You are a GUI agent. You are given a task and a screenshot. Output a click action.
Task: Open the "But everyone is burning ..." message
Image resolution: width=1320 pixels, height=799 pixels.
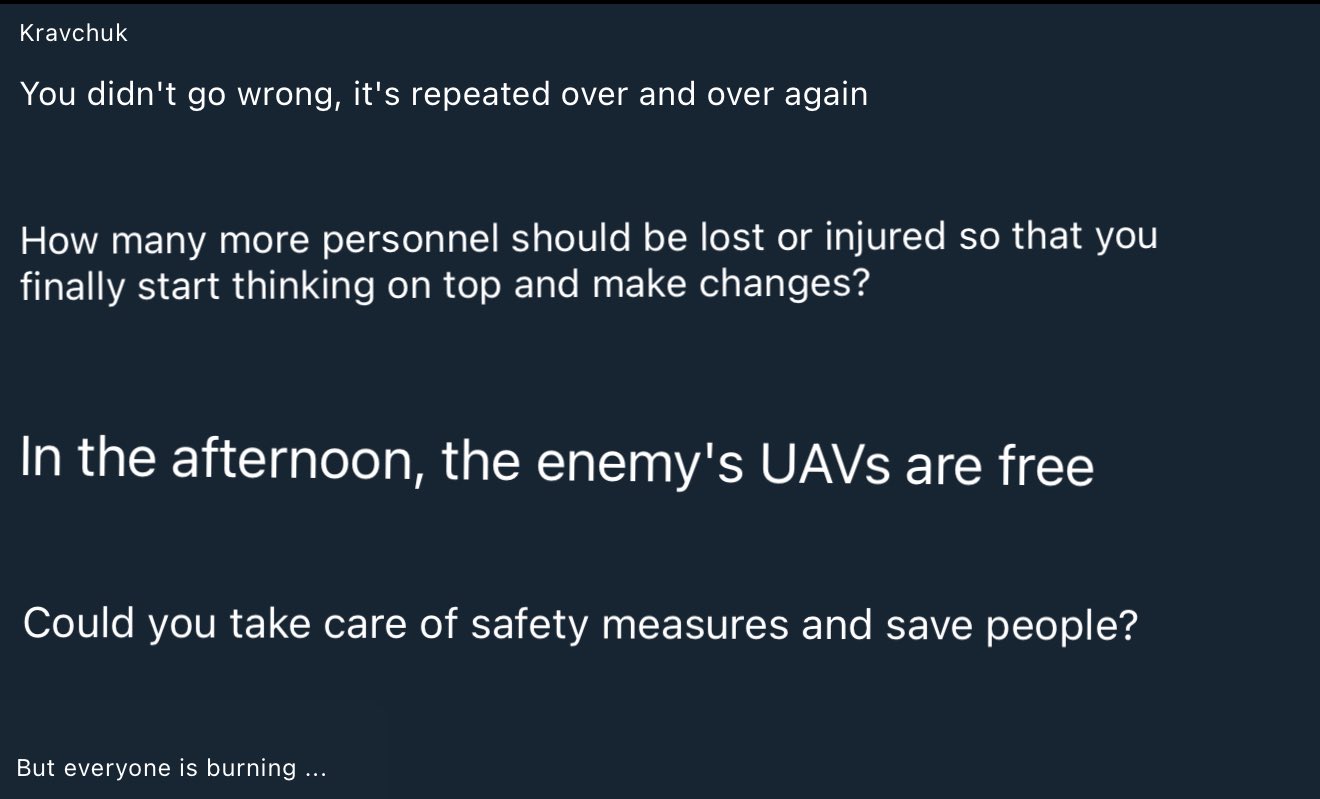[x=171, y=768]
